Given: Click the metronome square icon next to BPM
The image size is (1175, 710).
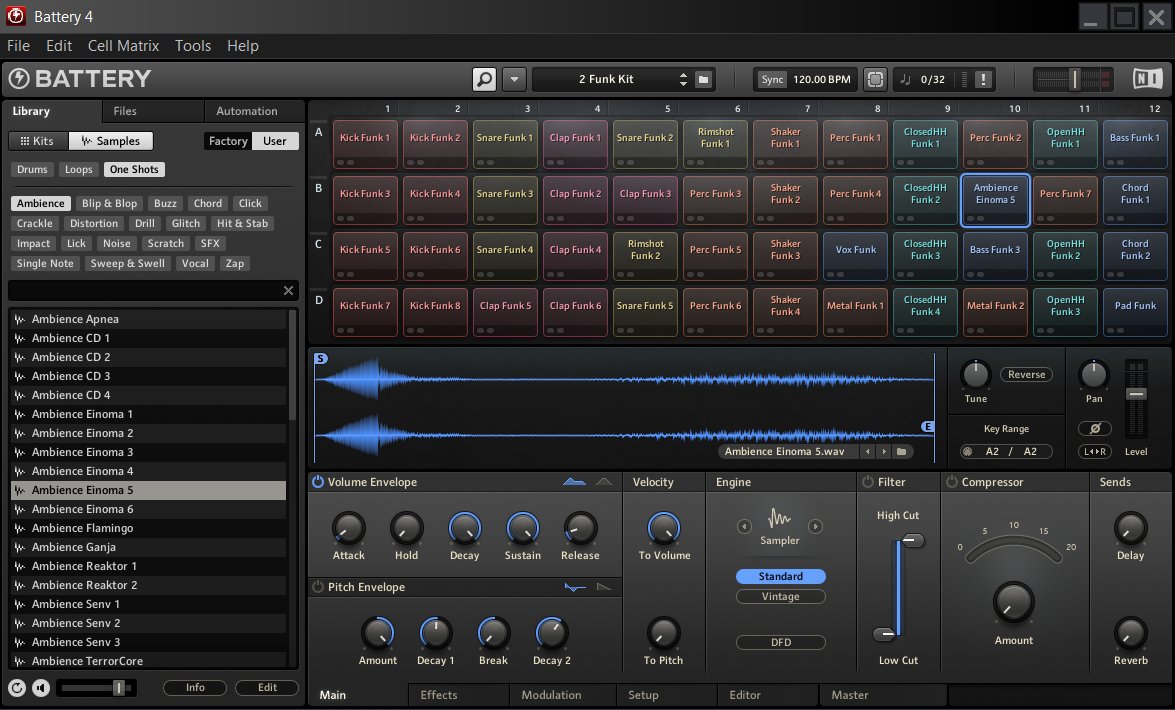Looking at the screenshot, I should pos(875,79).
